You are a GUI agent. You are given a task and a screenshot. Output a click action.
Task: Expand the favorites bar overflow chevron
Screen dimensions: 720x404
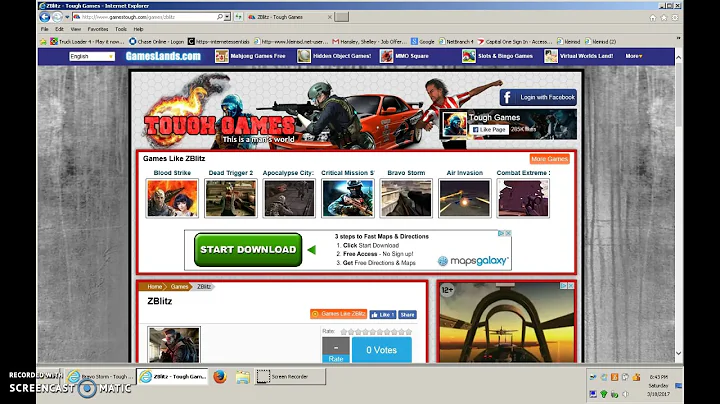678,39
